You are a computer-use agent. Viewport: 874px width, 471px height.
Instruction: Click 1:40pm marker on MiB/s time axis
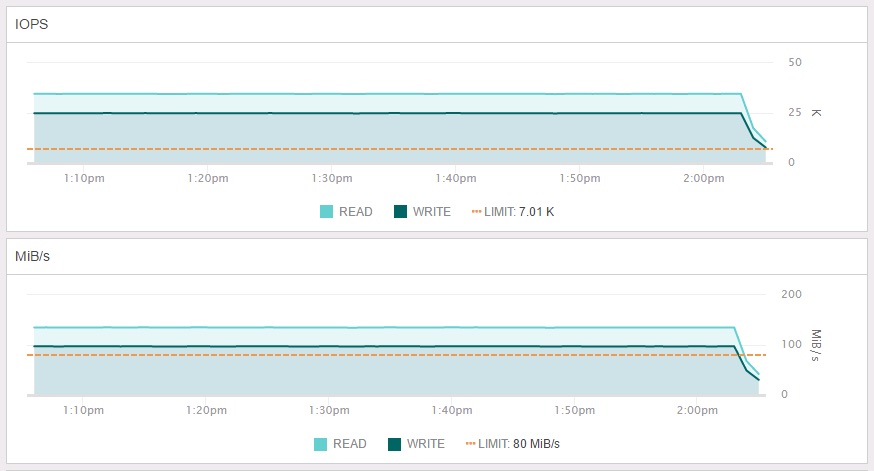coord(451,410)
